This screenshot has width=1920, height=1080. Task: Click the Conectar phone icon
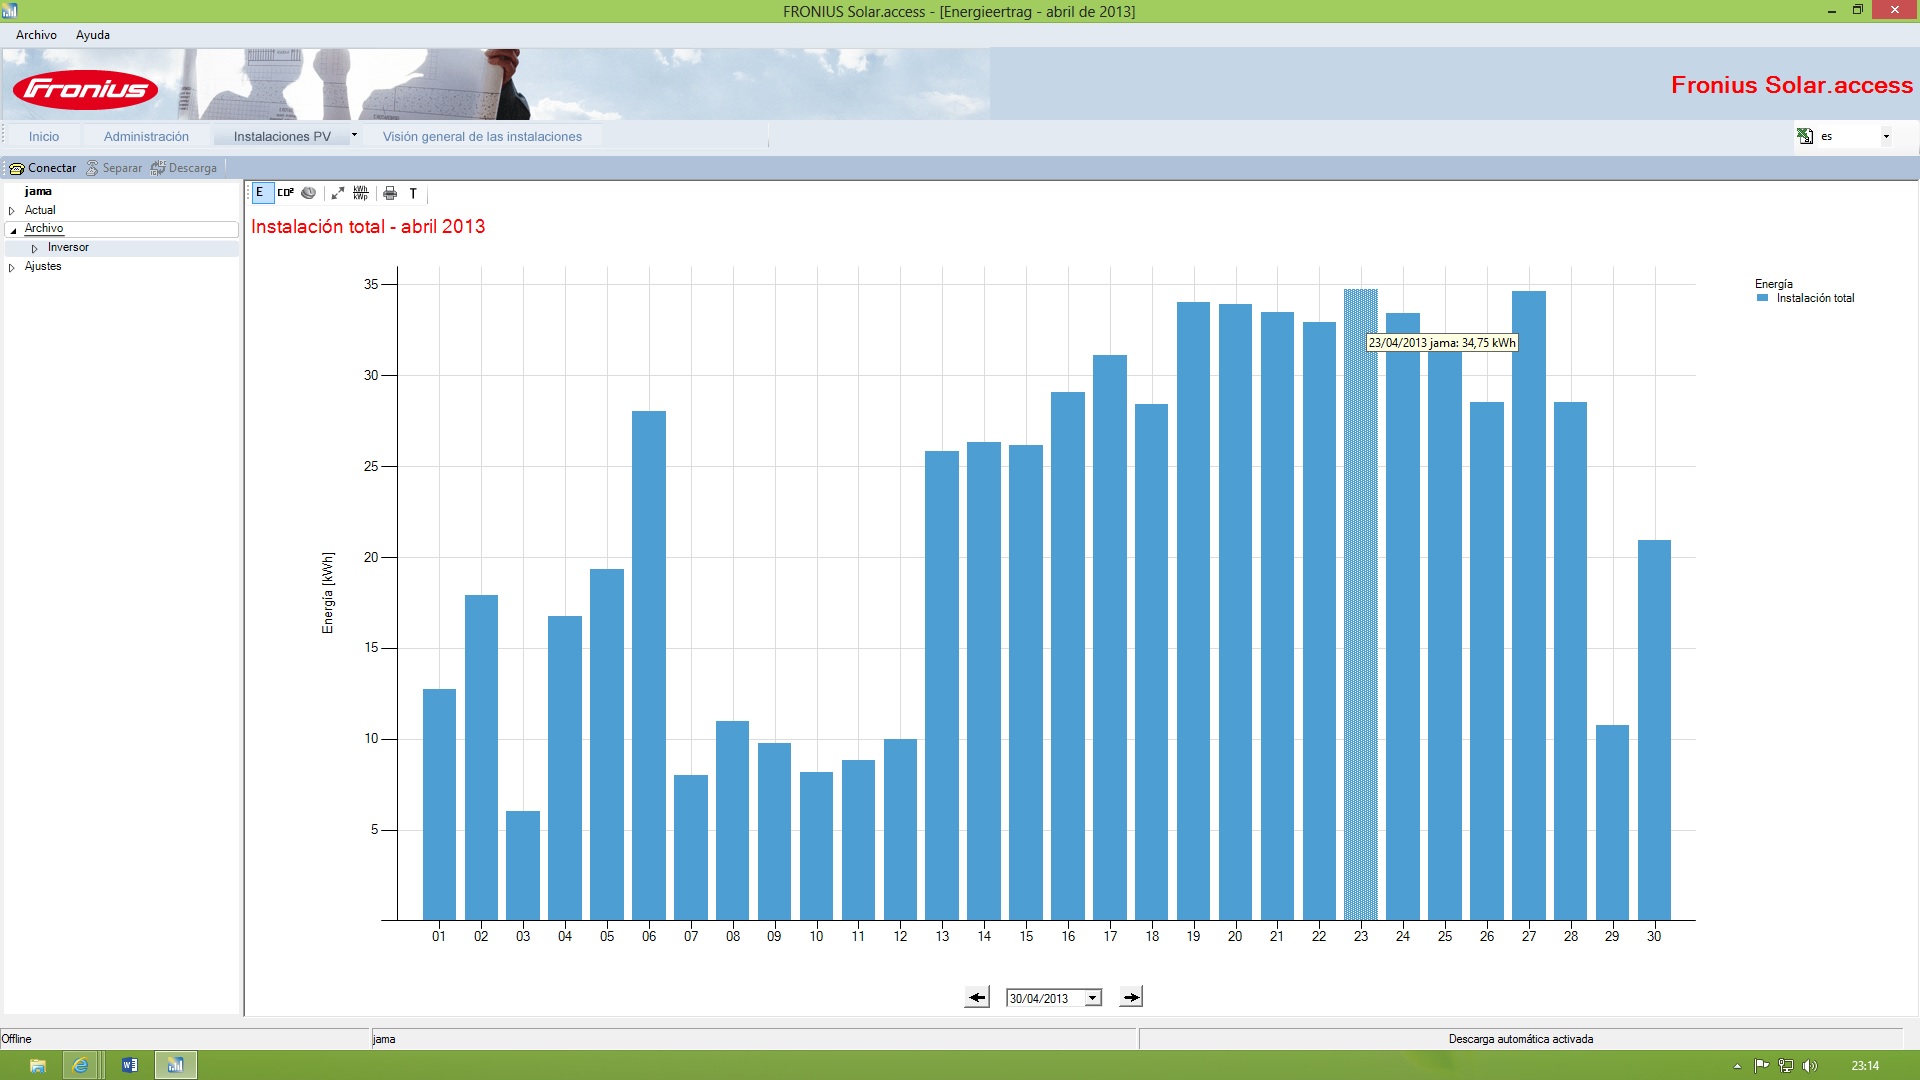pyautogui.click(x=16, y=168)
